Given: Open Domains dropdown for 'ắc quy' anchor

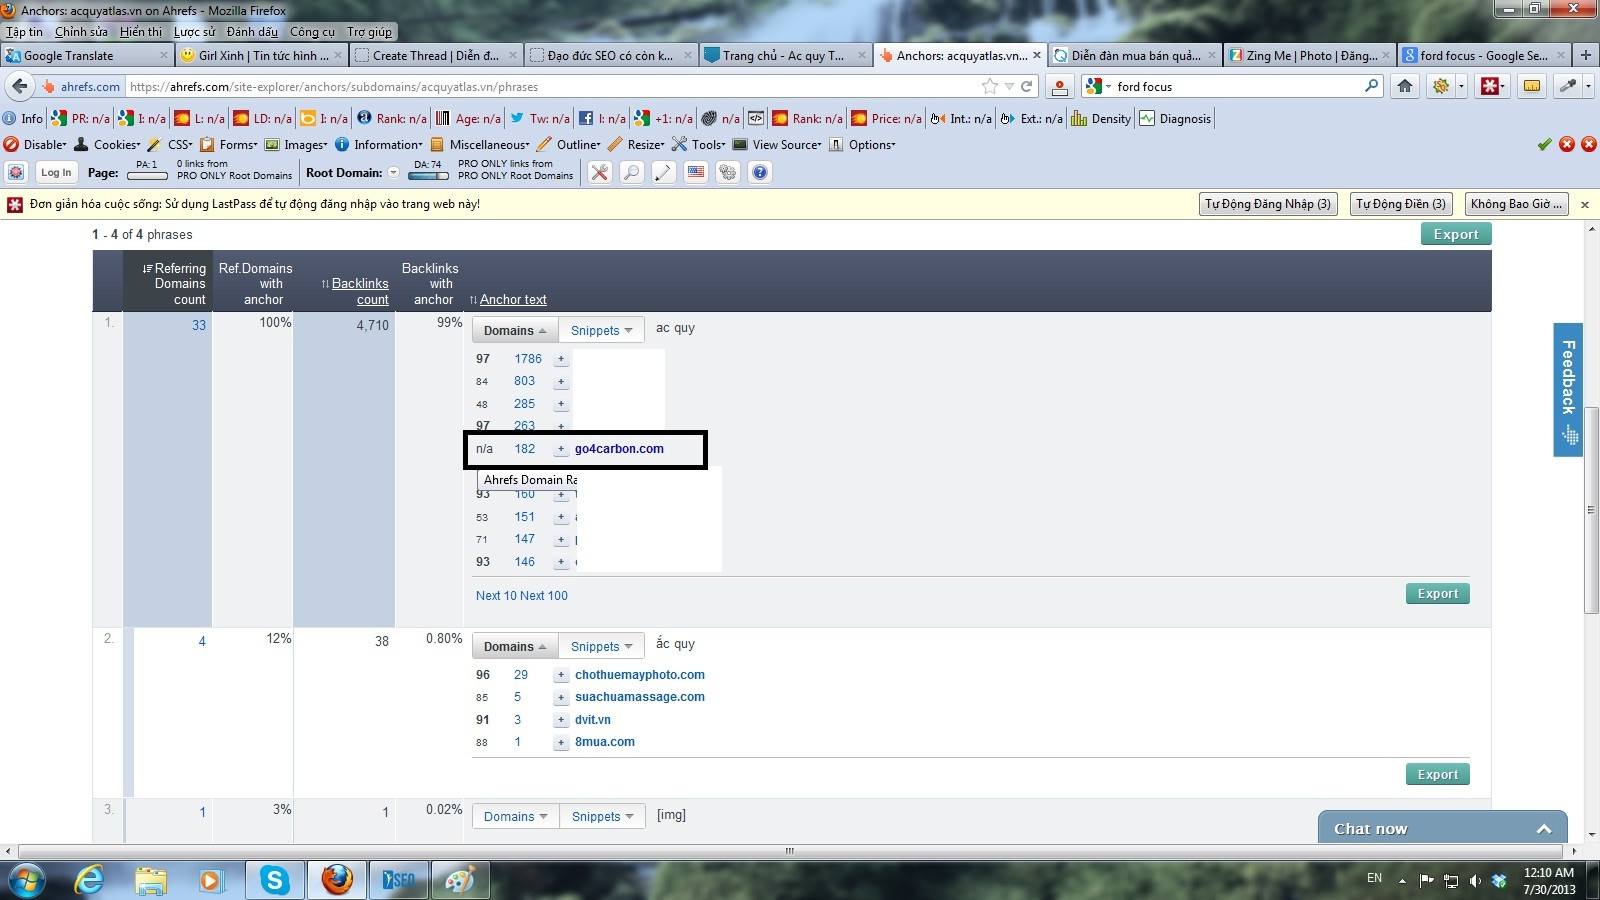Looking at the screenshot, I should tap(515, 646).
